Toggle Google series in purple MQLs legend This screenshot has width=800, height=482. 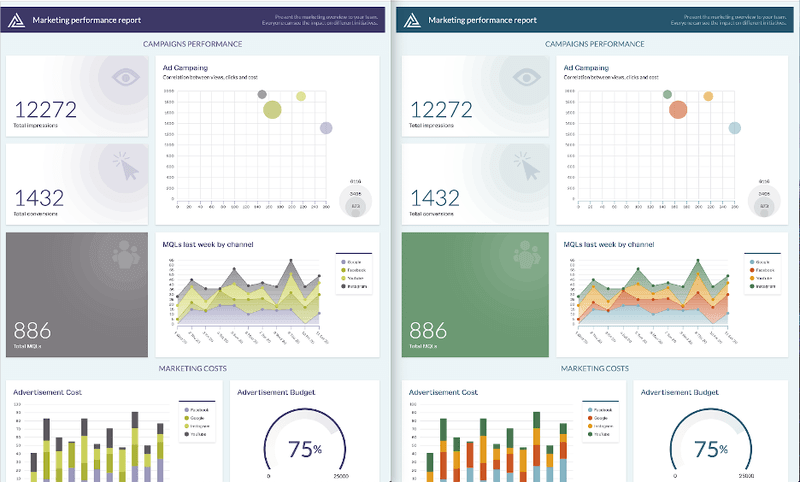(x=351, y=262)
